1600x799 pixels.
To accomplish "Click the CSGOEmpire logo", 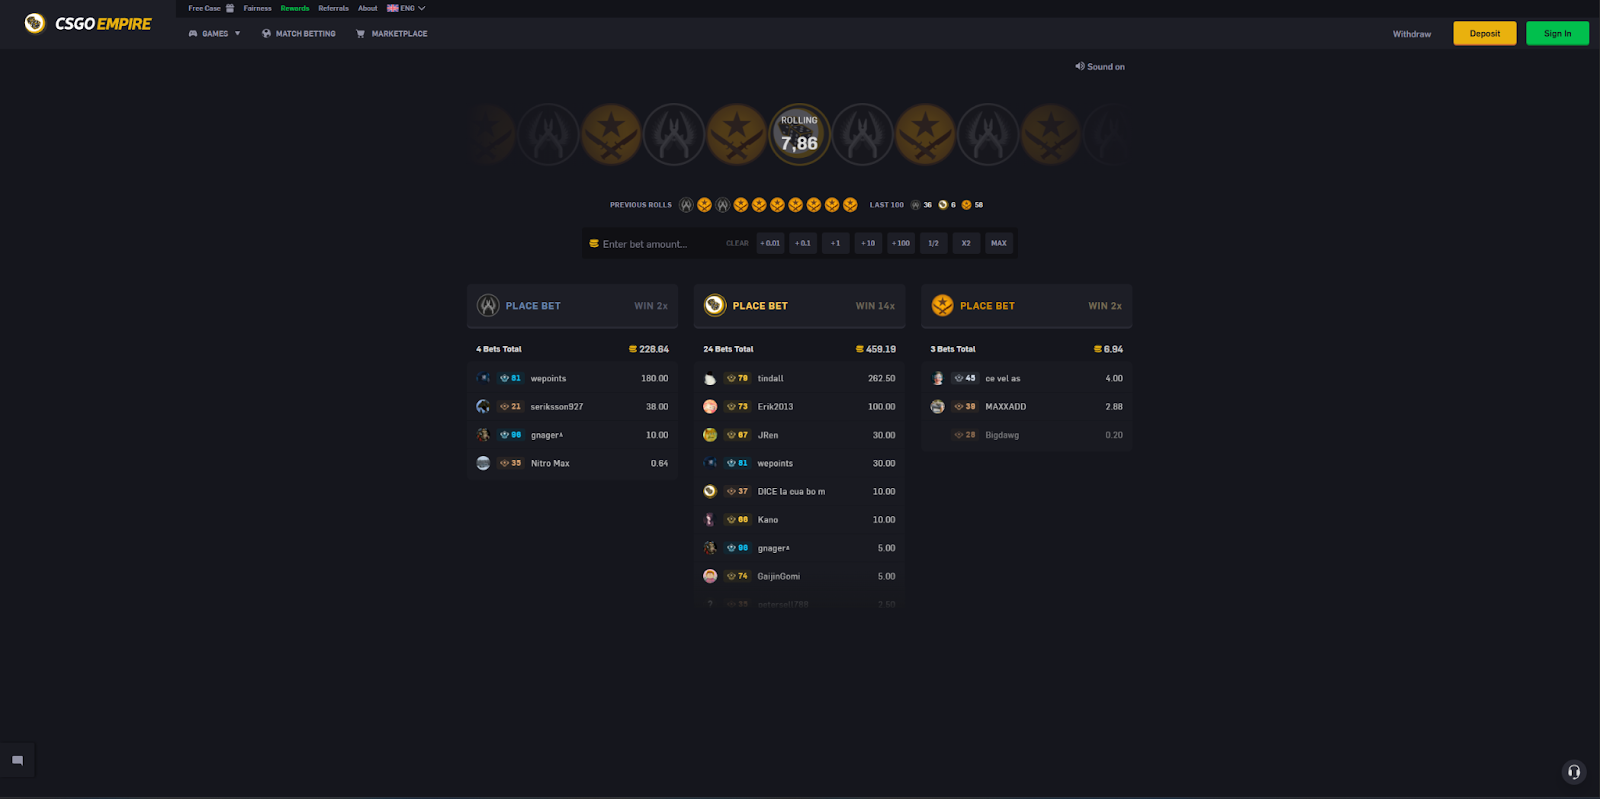I will coord(88,23).
